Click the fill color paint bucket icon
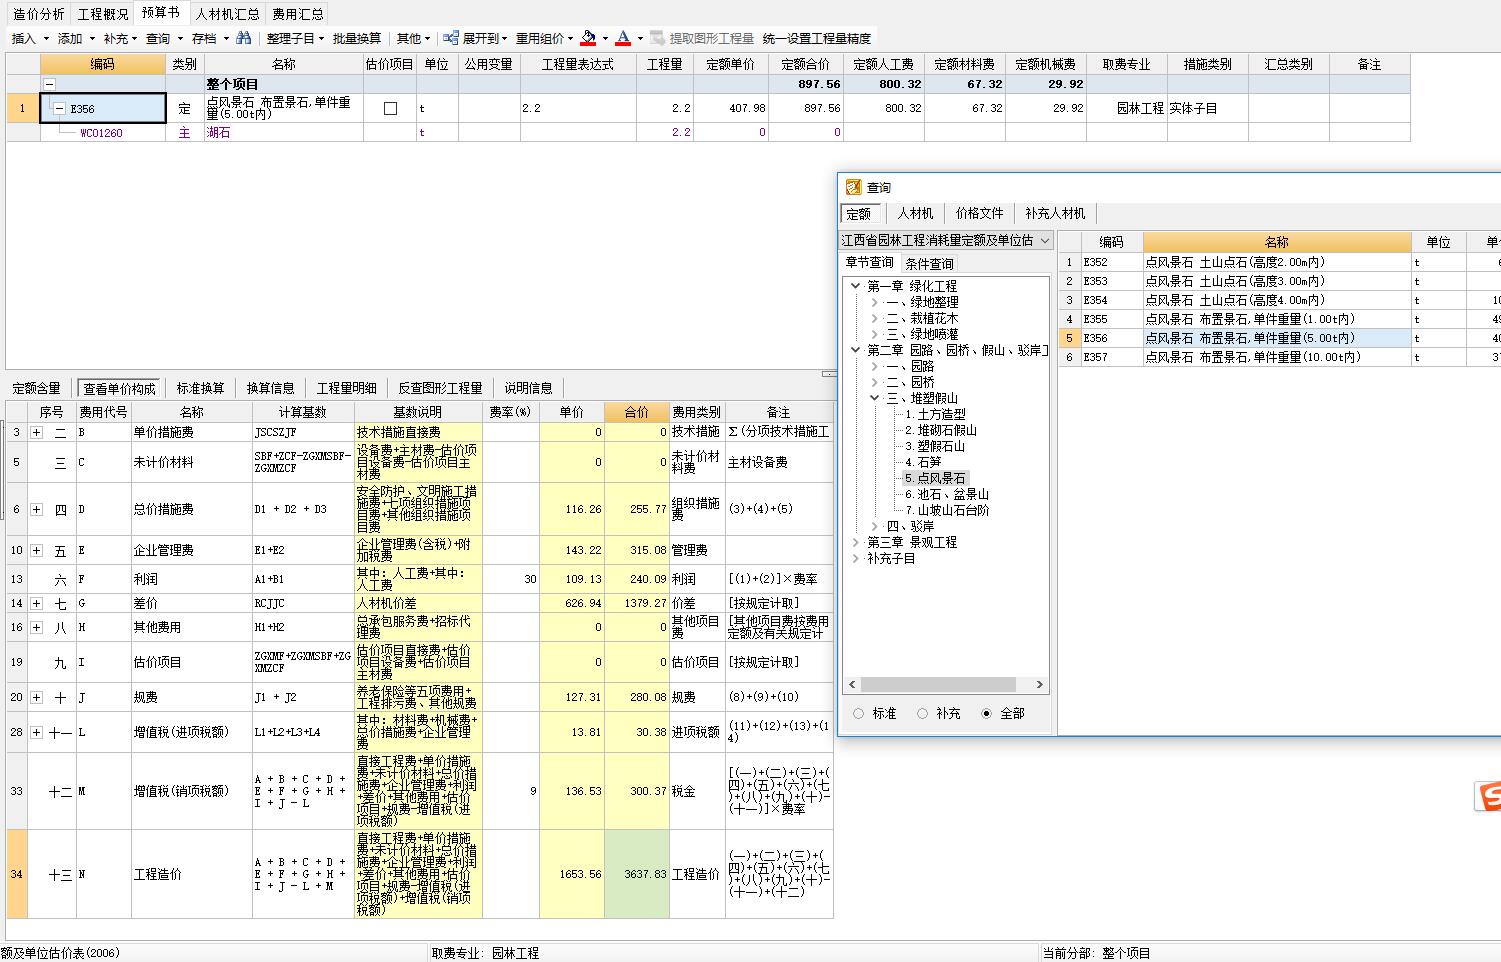The height and width of the screenshot is (962, 1501). click(x=588, y=38)
